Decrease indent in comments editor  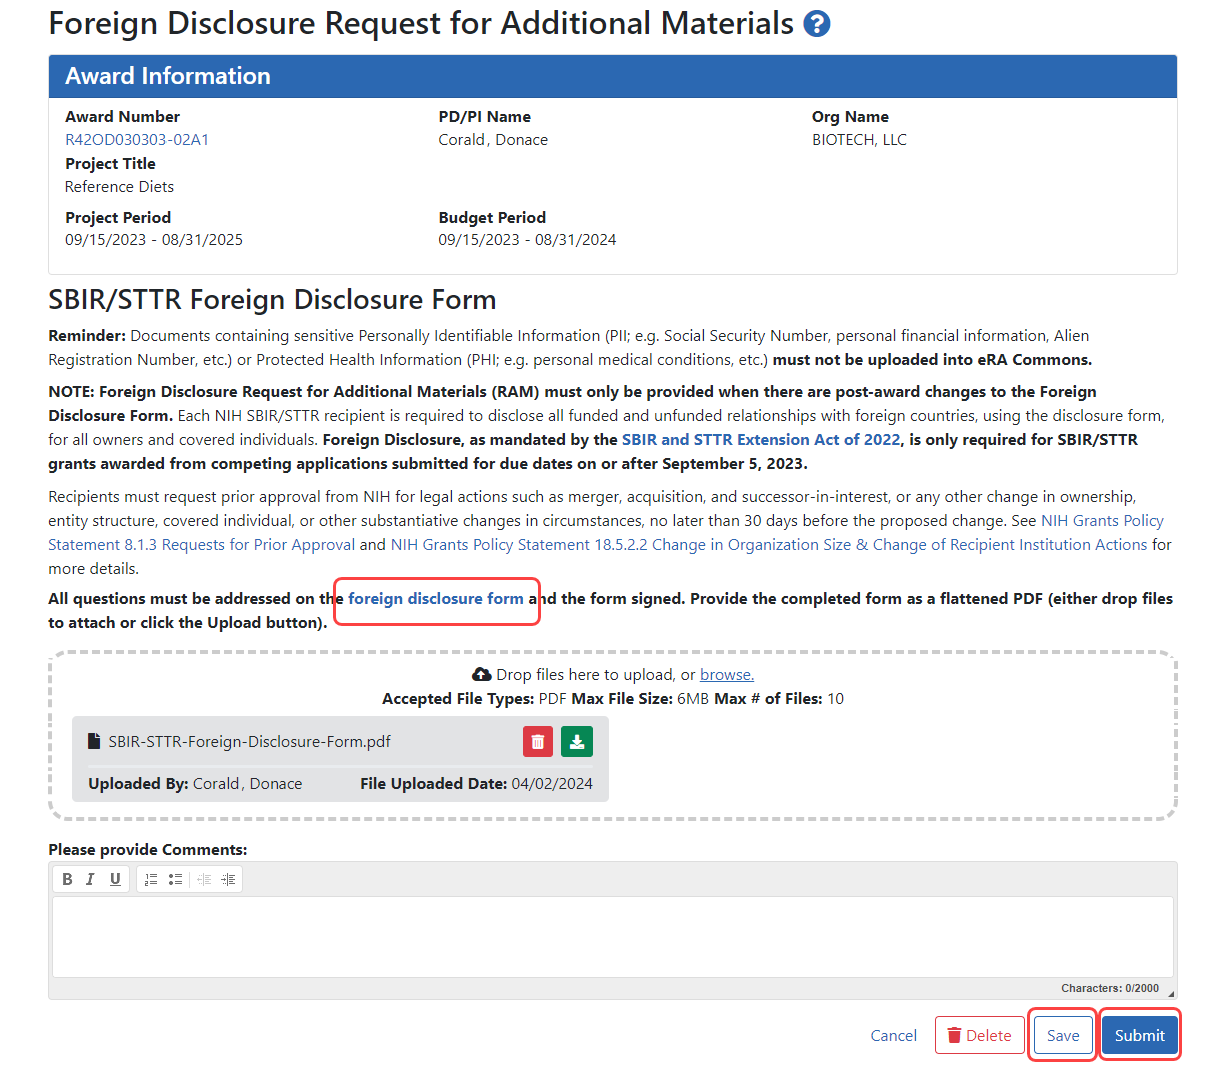[x=204, y=879]
